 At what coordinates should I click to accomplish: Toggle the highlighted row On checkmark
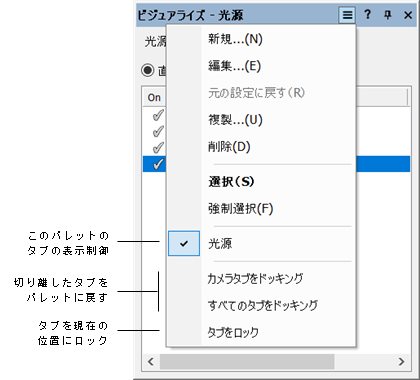(x=158, y=164)
